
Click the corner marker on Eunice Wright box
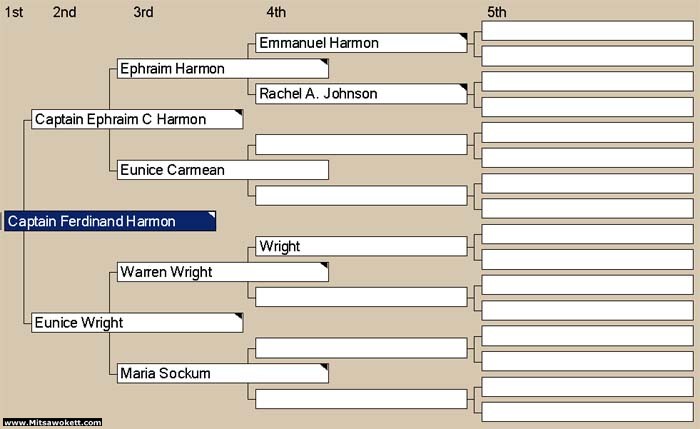click(239, 317)
